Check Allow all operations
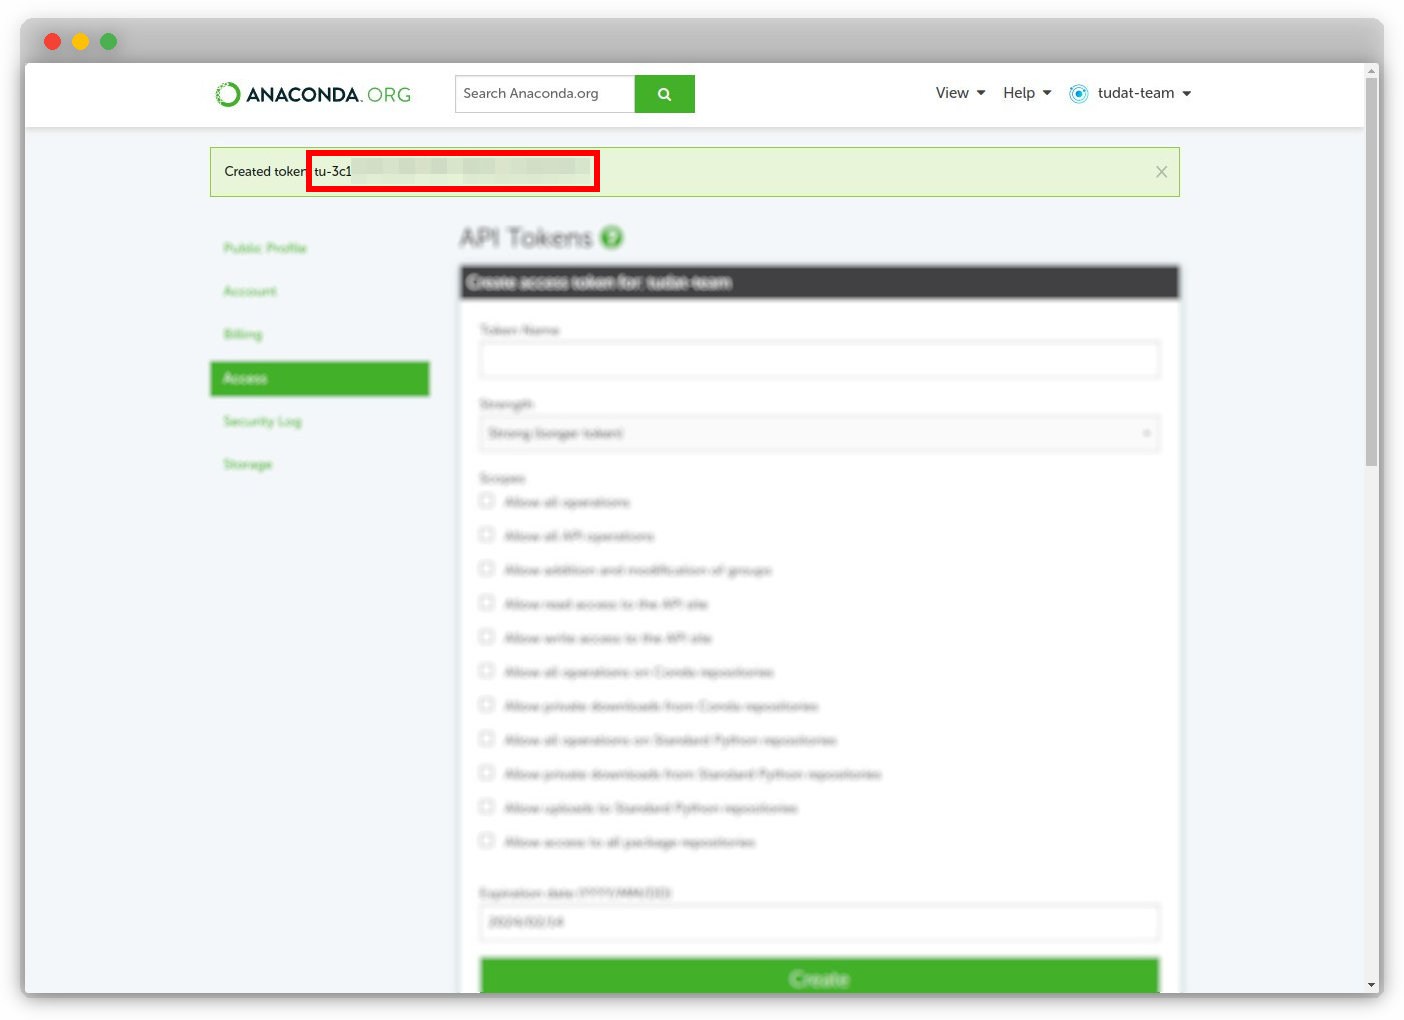Screen dimensions: 1404x1020 pyautogui.click(x=487, y=501)
